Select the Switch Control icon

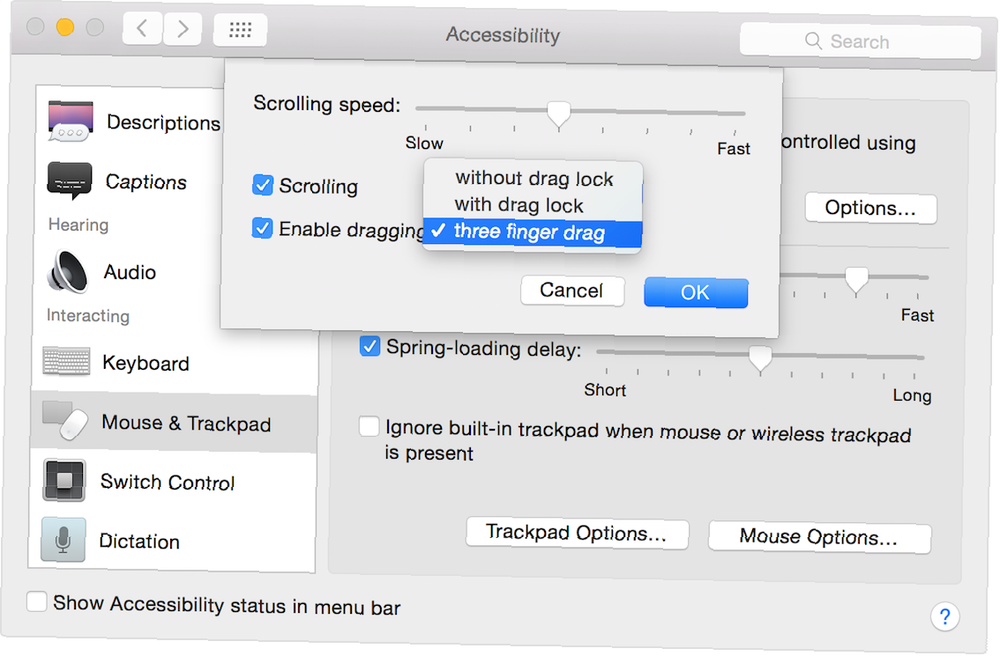coord(64,479)
